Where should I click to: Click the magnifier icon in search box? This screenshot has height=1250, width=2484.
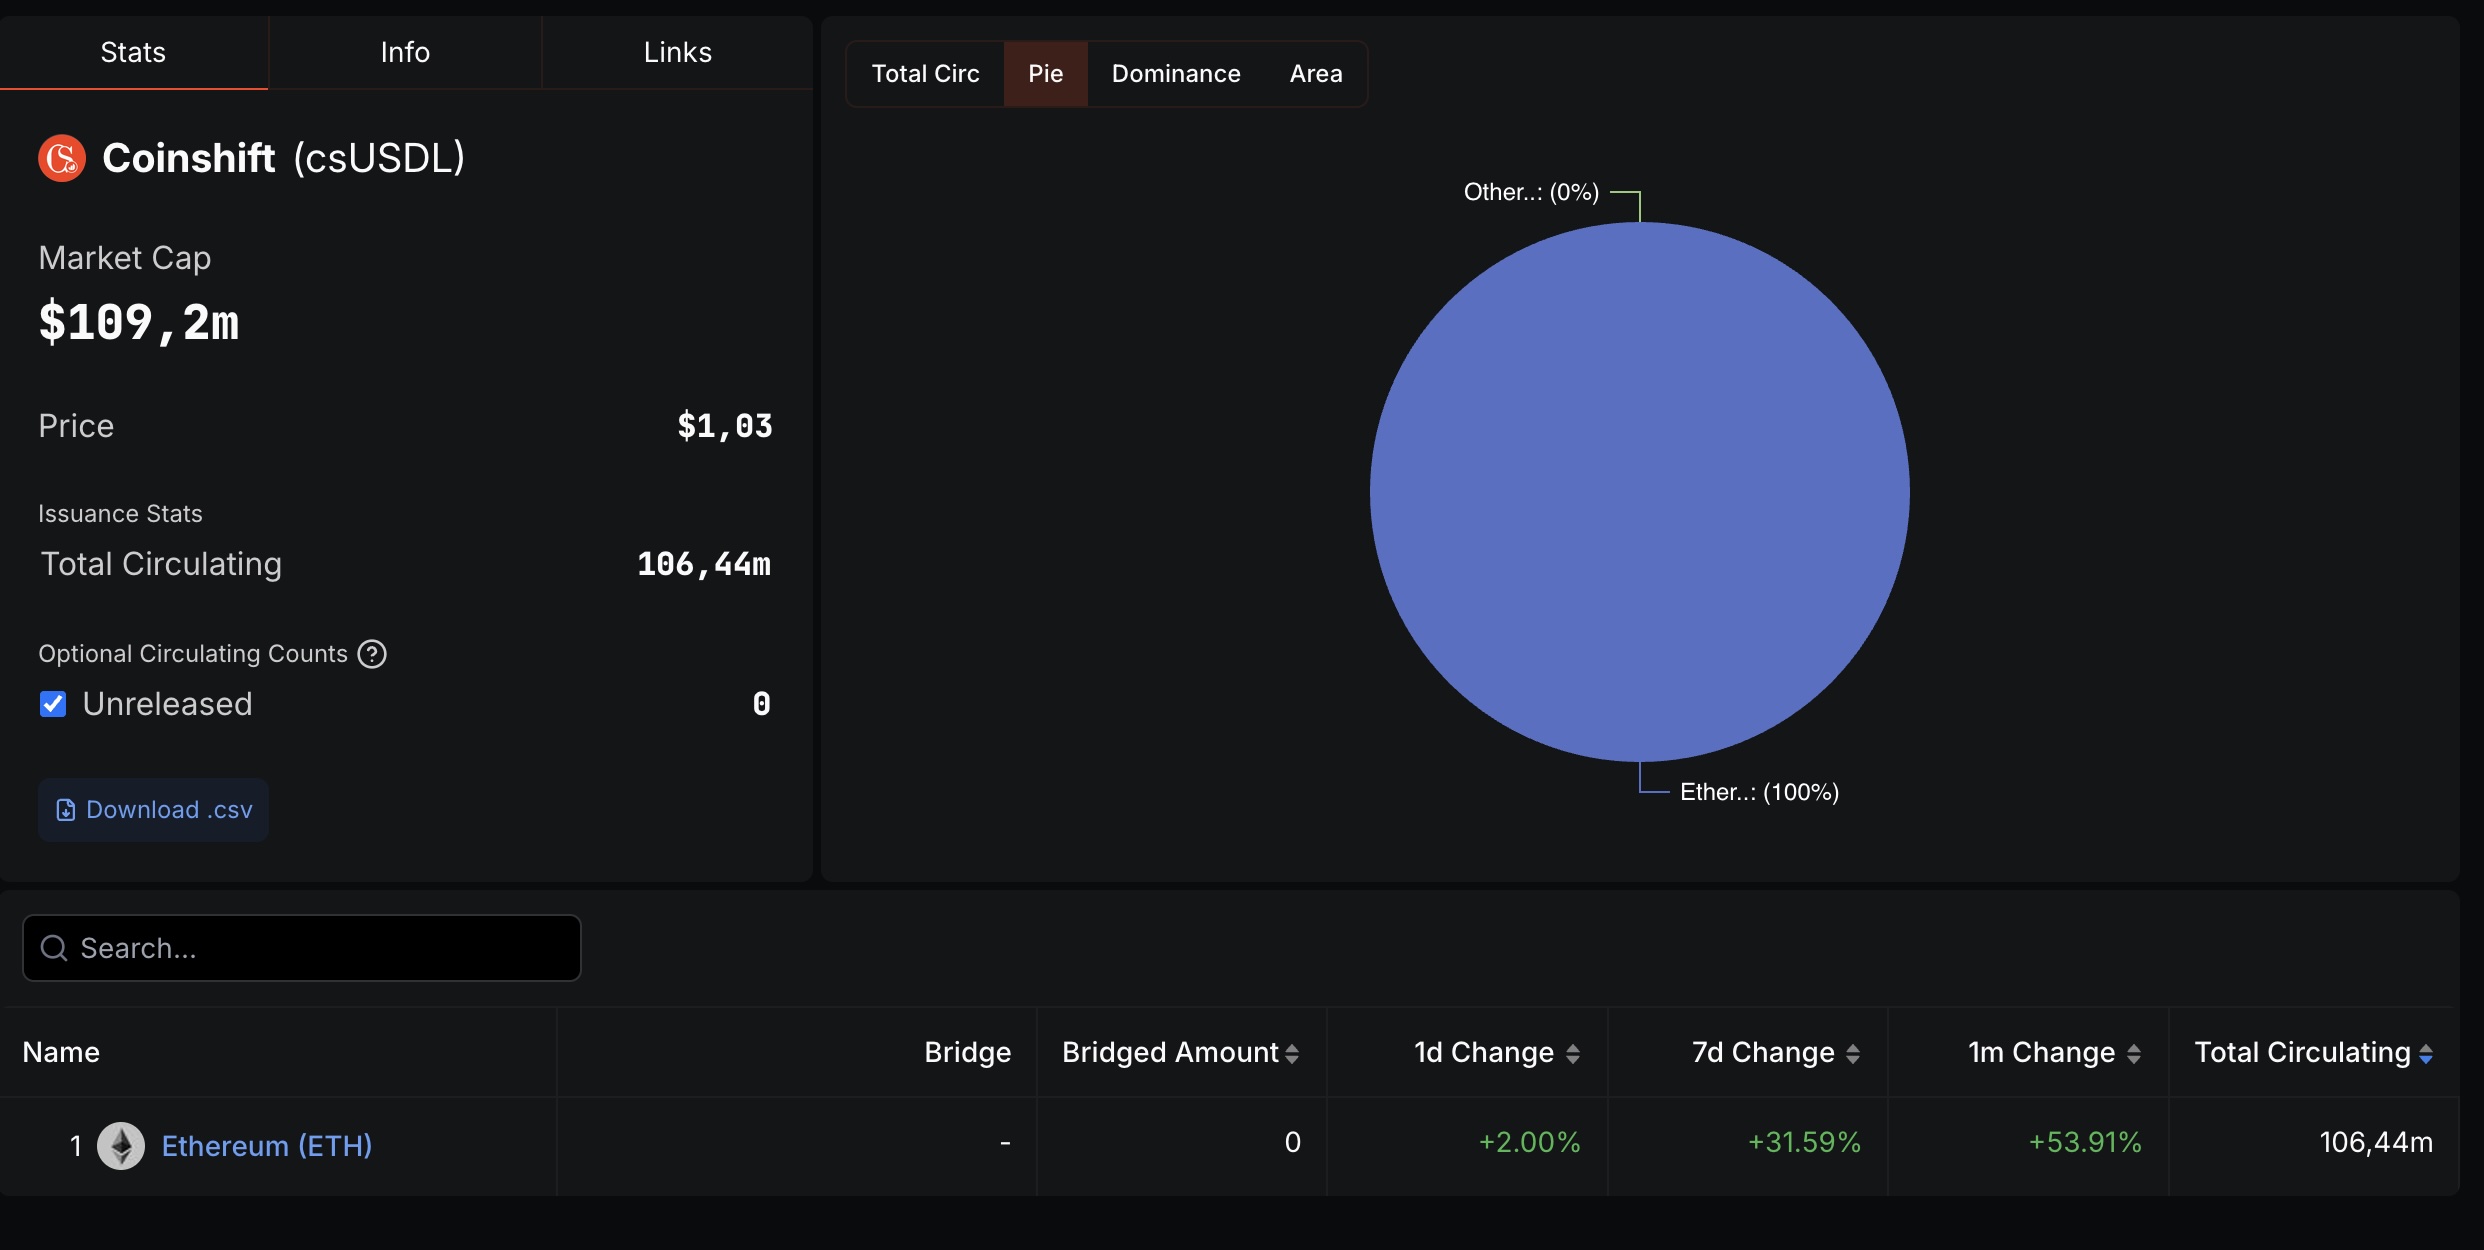[54, 948]
